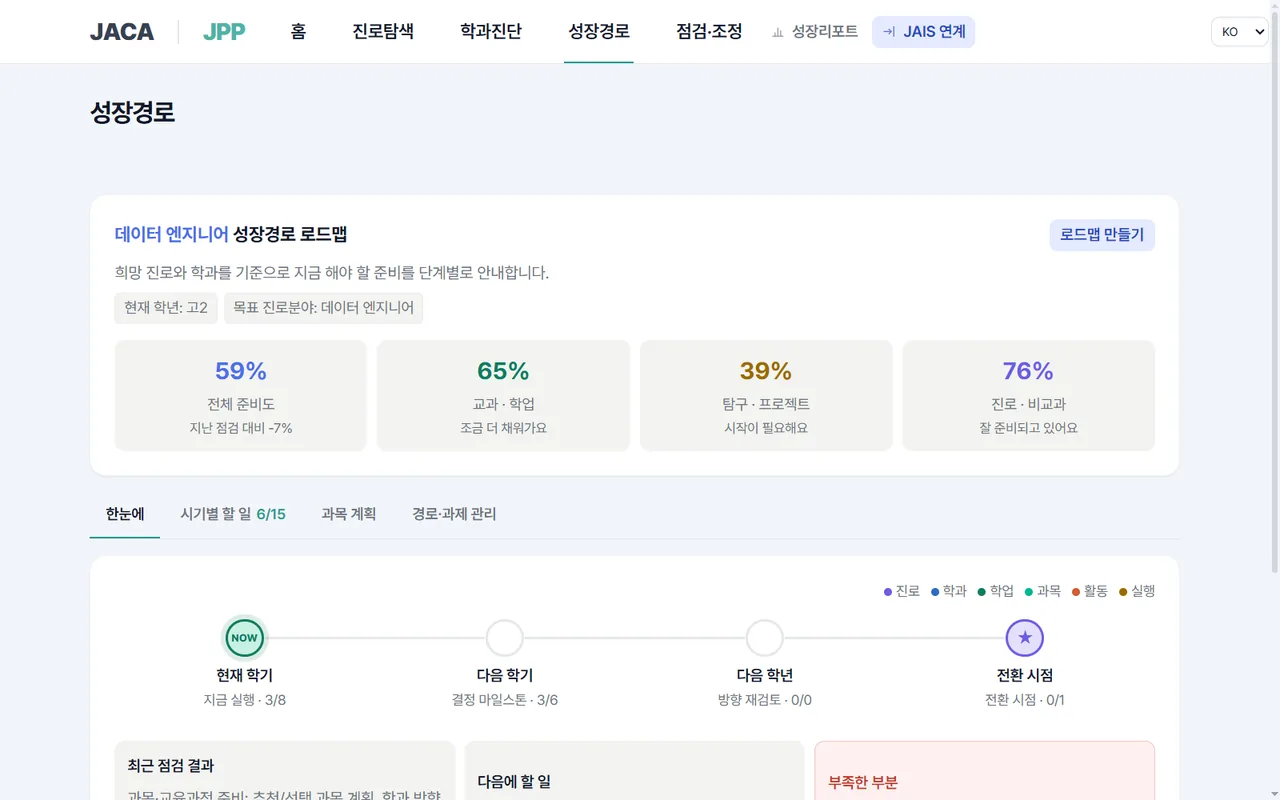Click the orange 활동 legend dot

1076,592
